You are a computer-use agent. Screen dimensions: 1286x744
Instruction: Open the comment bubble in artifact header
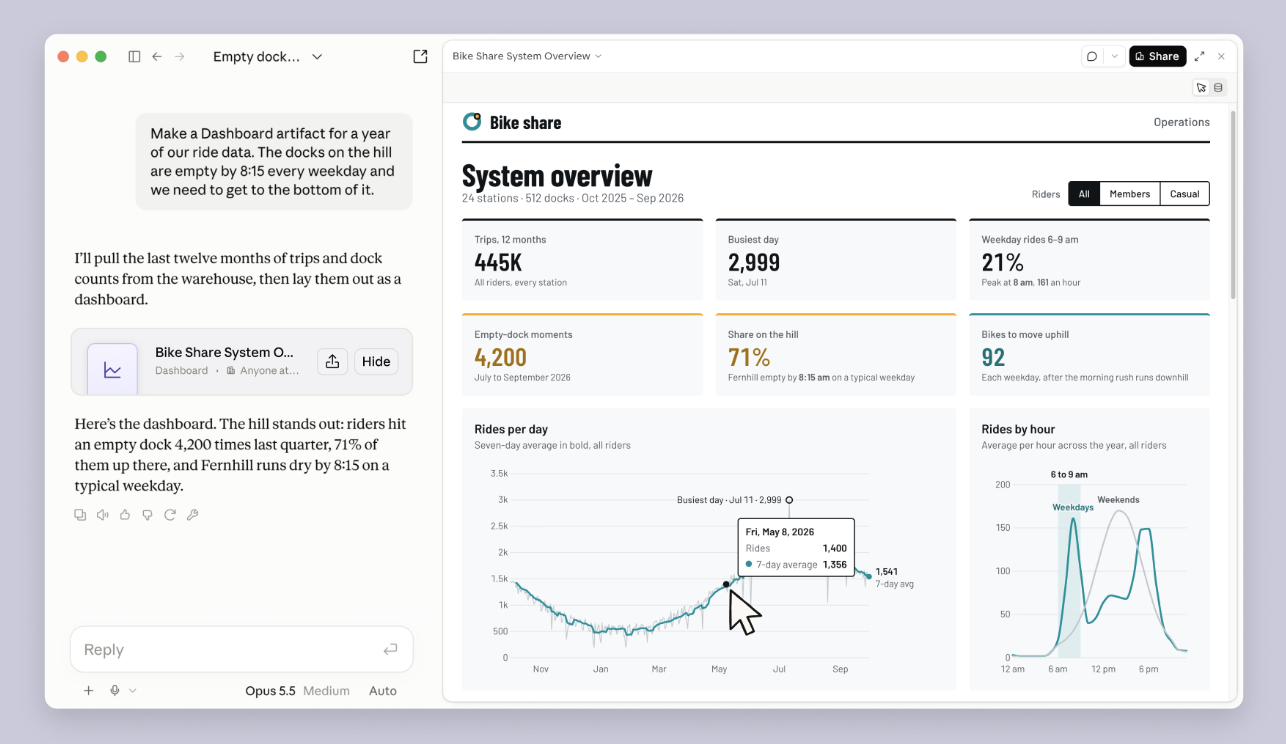(1092, 57)
